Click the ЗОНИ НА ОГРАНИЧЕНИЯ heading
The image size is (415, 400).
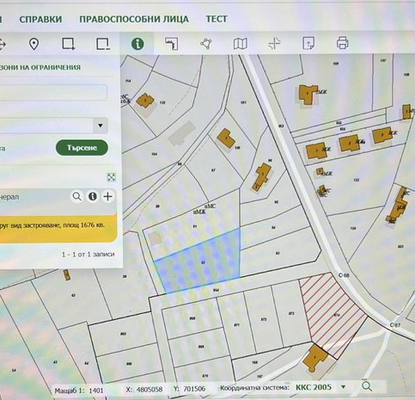[x=40, y=68]
